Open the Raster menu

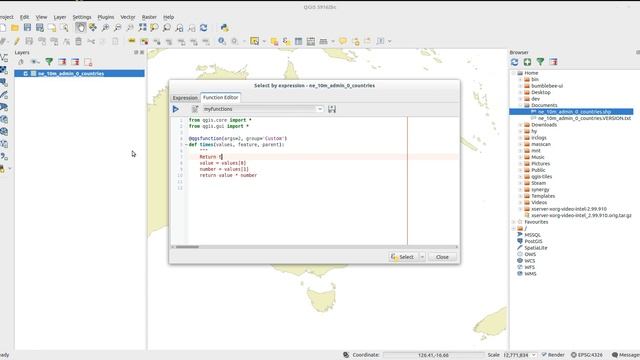pyautogui.click(x=149, y=17)
